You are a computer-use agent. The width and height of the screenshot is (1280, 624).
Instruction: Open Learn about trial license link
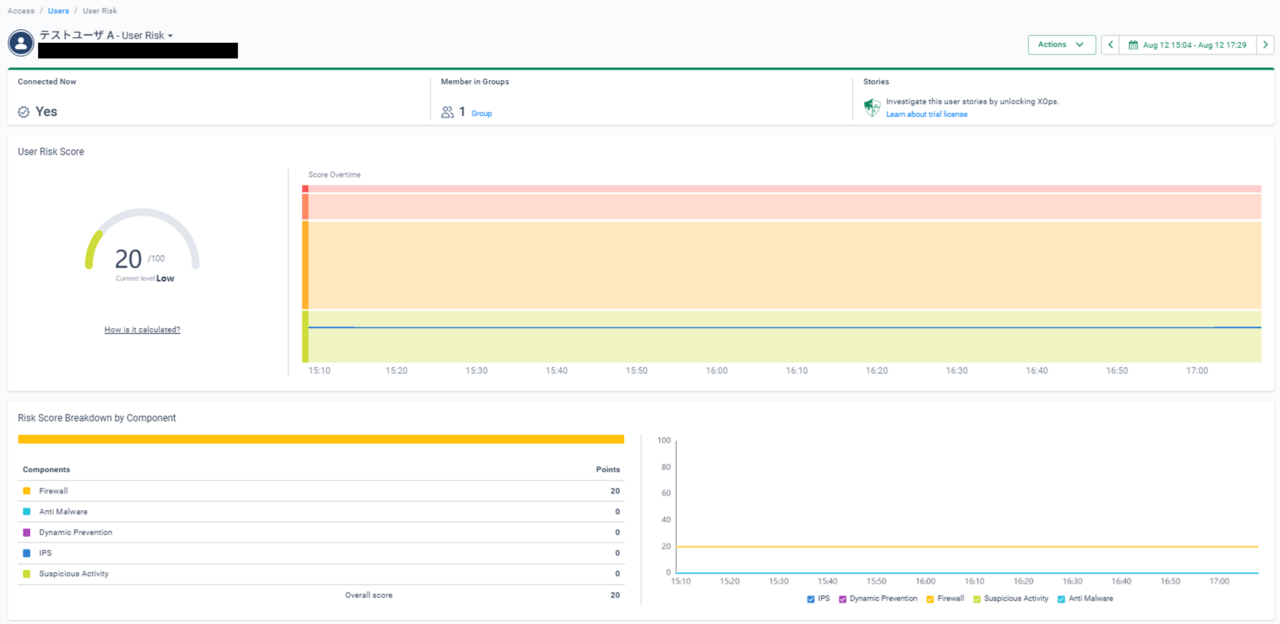tap(926, 114)
